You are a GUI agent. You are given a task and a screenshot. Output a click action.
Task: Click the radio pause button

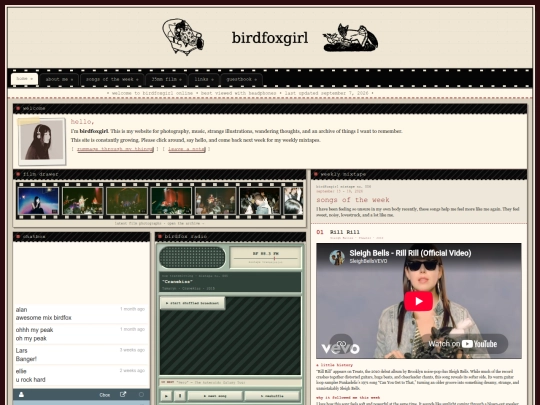(180, 396)
